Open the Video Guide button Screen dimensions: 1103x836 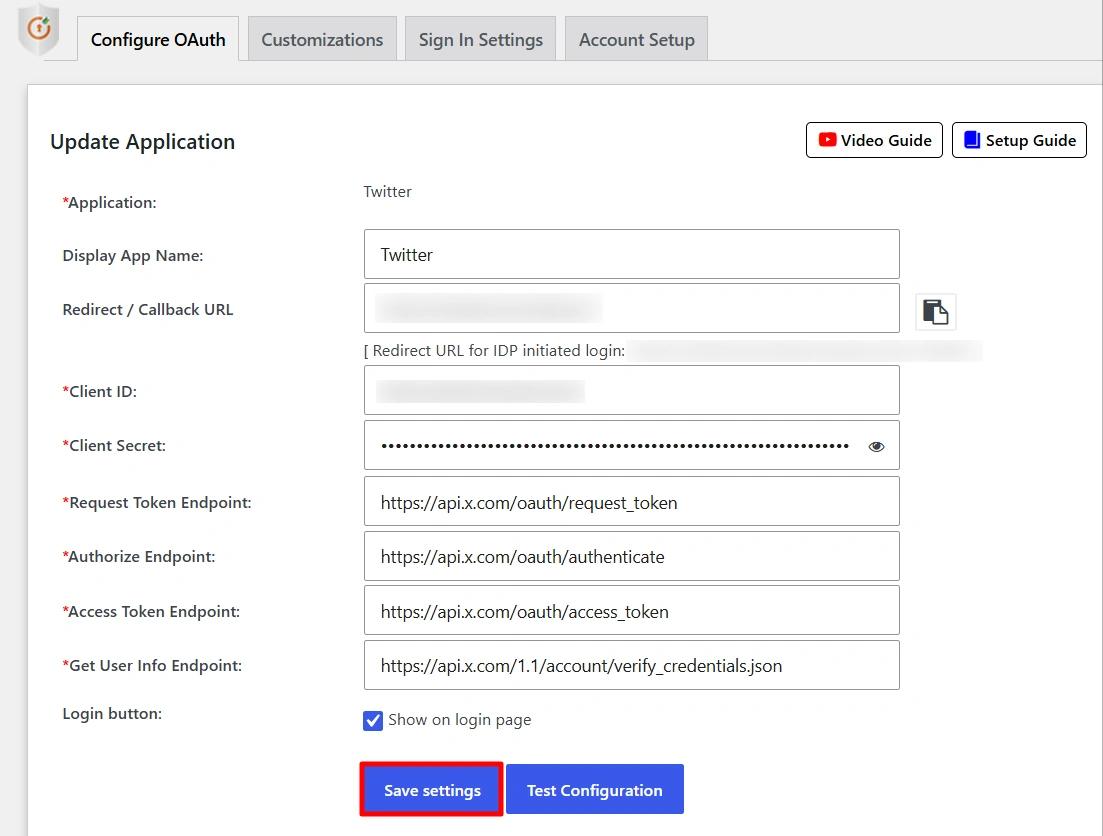874,140
